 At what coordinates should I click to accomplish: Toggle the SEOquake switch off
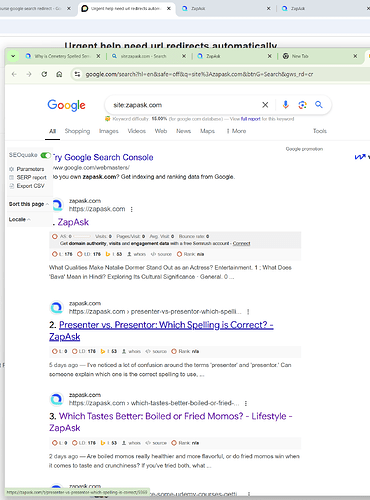(x=45, y=155)
